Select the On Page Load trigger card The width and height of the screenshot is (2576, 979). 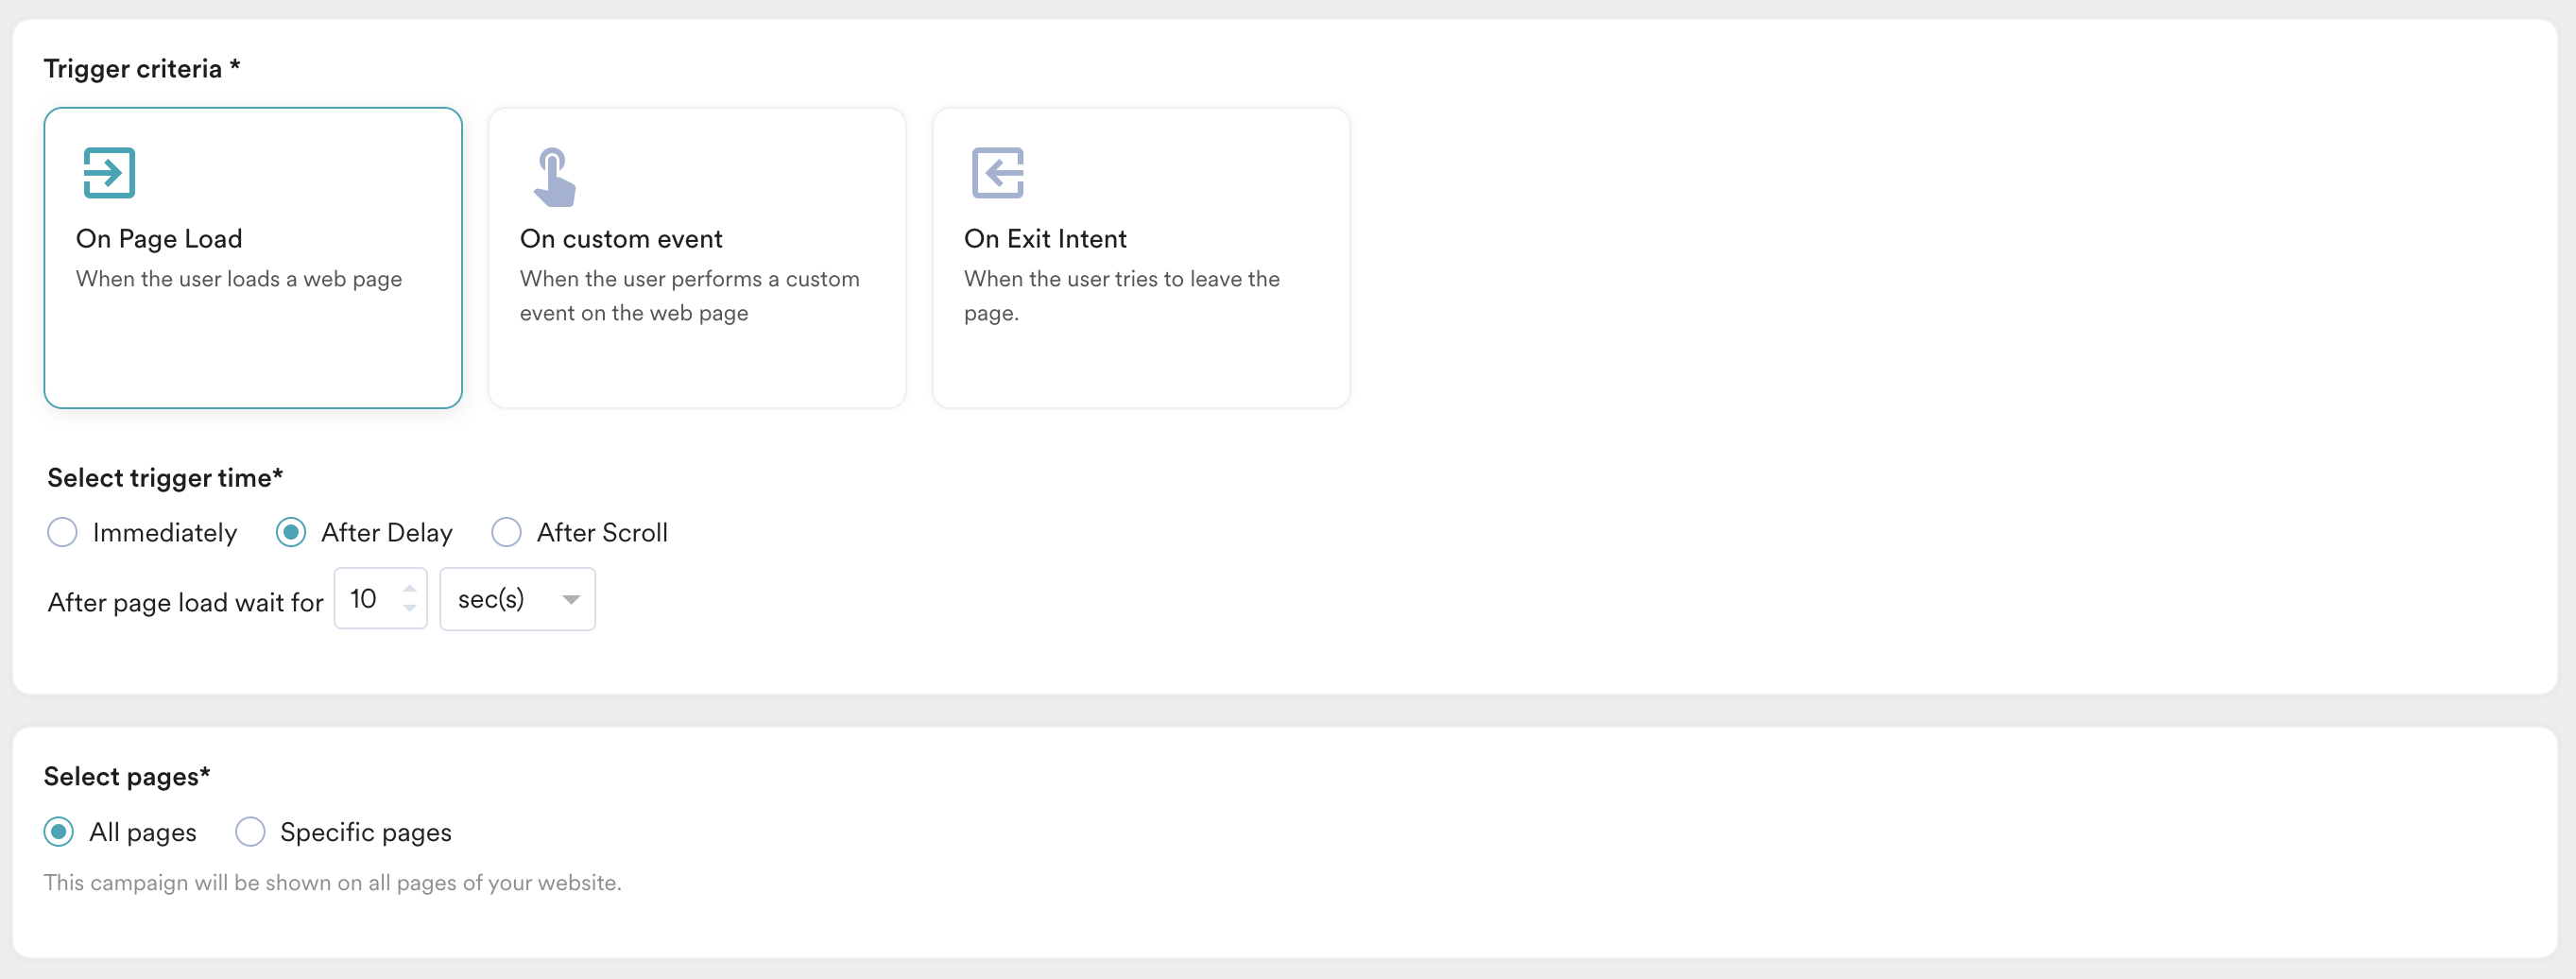[253, 258]
